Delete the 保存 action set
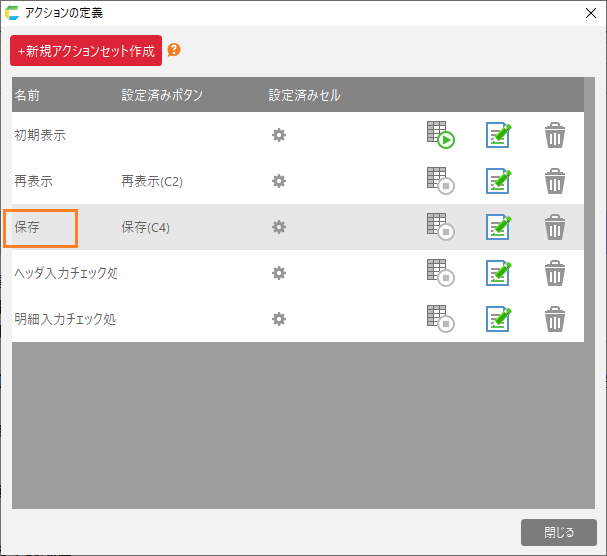The image size is (607, 556). tap(555, 227)
